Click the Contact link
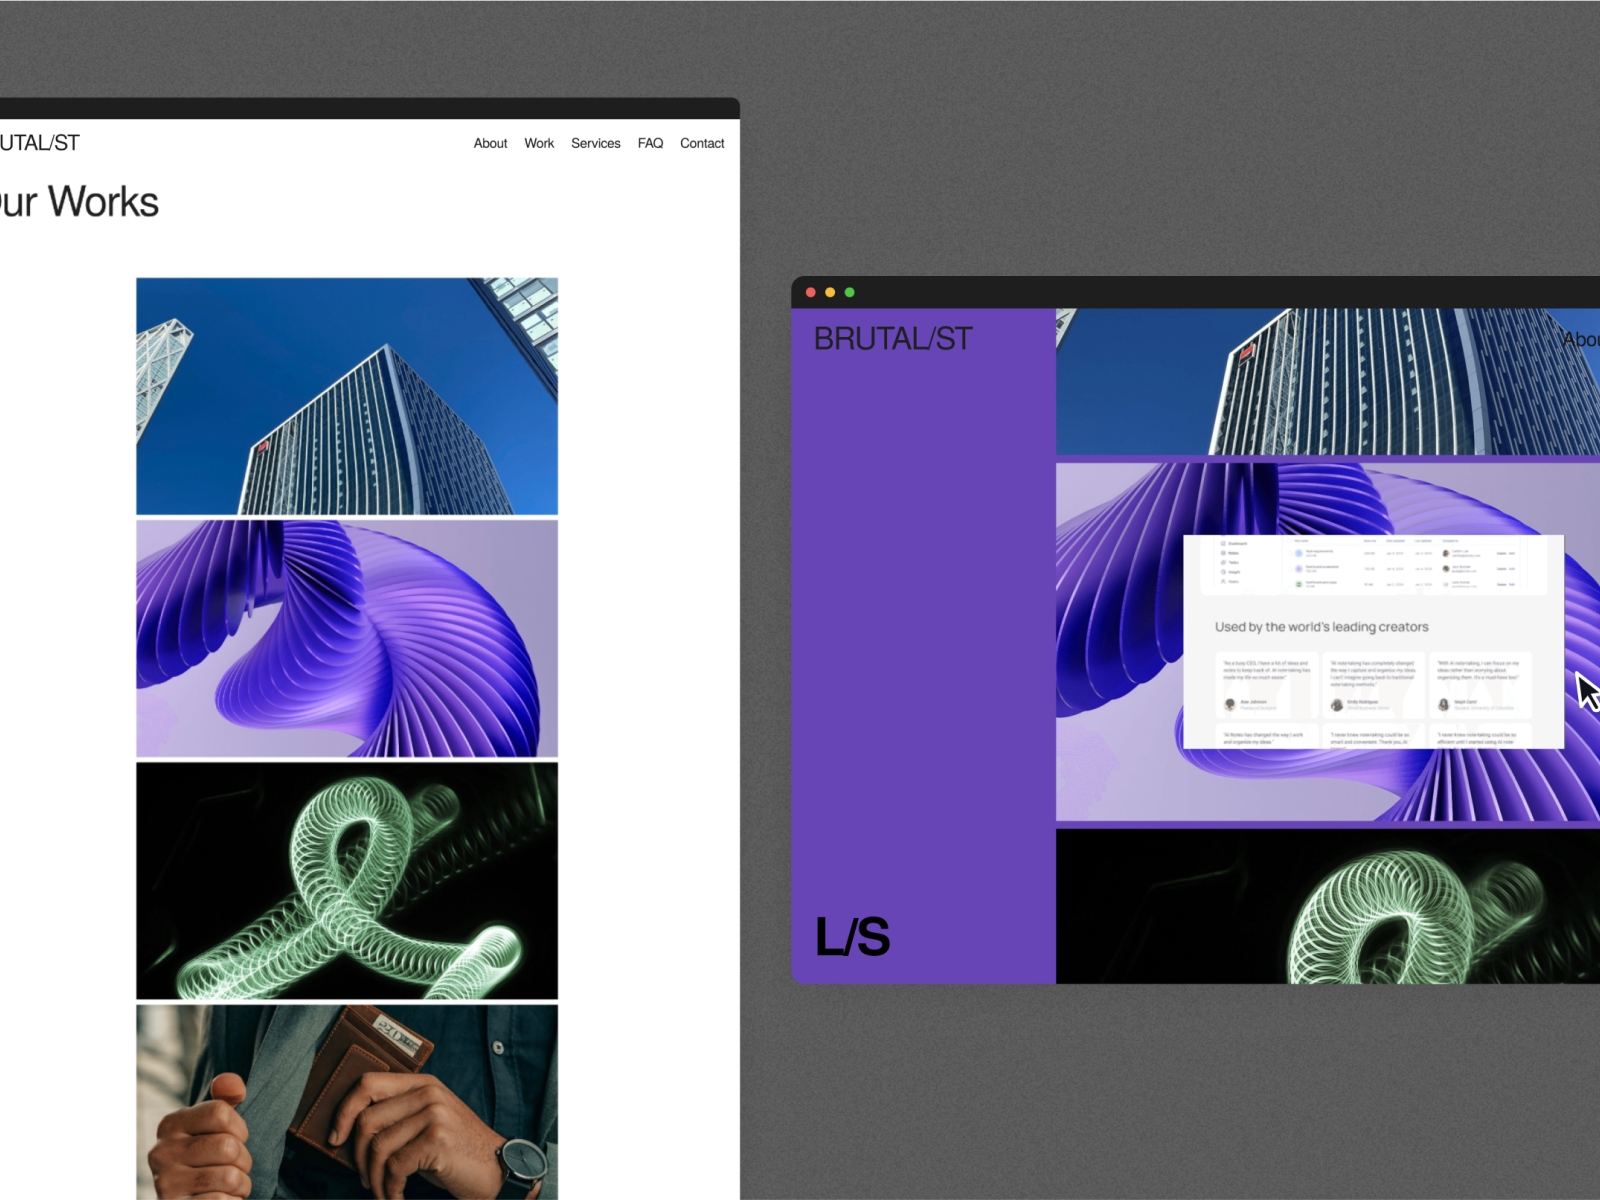1600x1200 pixels. tap(702, 143)
